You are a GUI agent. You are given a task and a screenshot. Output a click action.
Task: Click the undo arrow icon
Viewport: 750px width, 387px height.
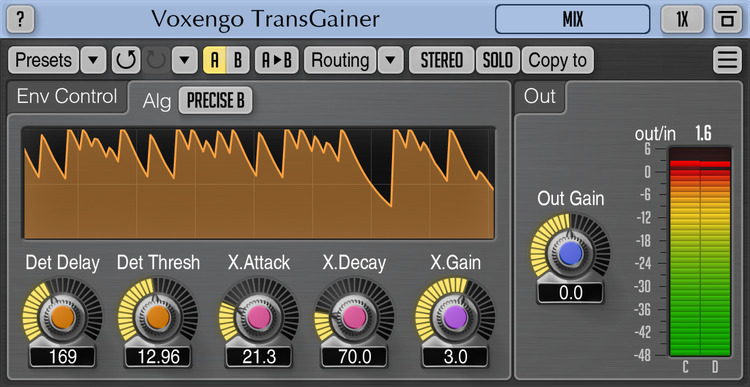coord(126,60)
